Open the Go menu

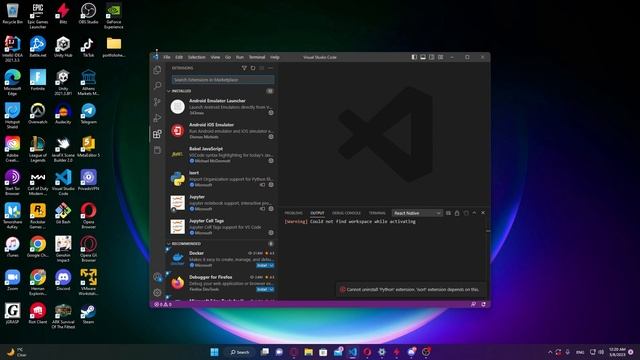pyautogui.click(x=228, y=57)
